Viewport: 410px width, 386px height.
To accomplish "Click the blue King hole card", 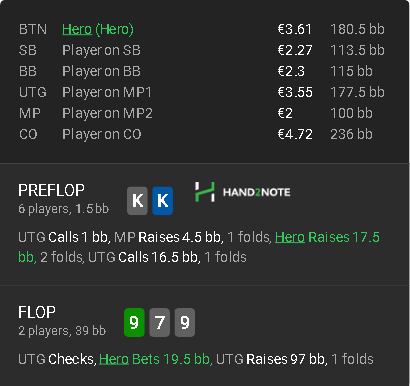I will tap(163, 201).
